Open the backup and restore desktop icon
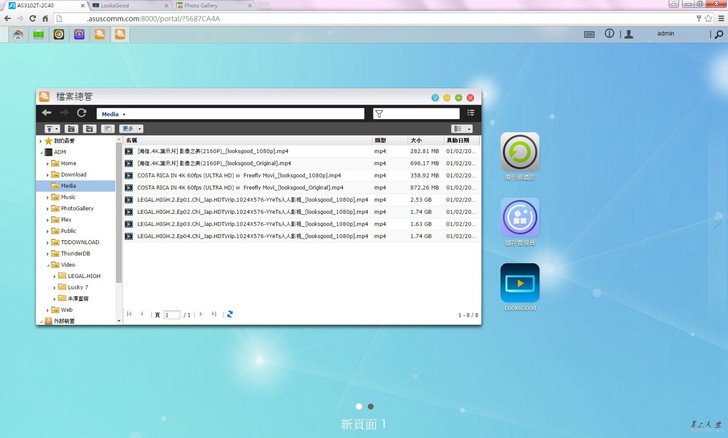 (x=519, y=152)
